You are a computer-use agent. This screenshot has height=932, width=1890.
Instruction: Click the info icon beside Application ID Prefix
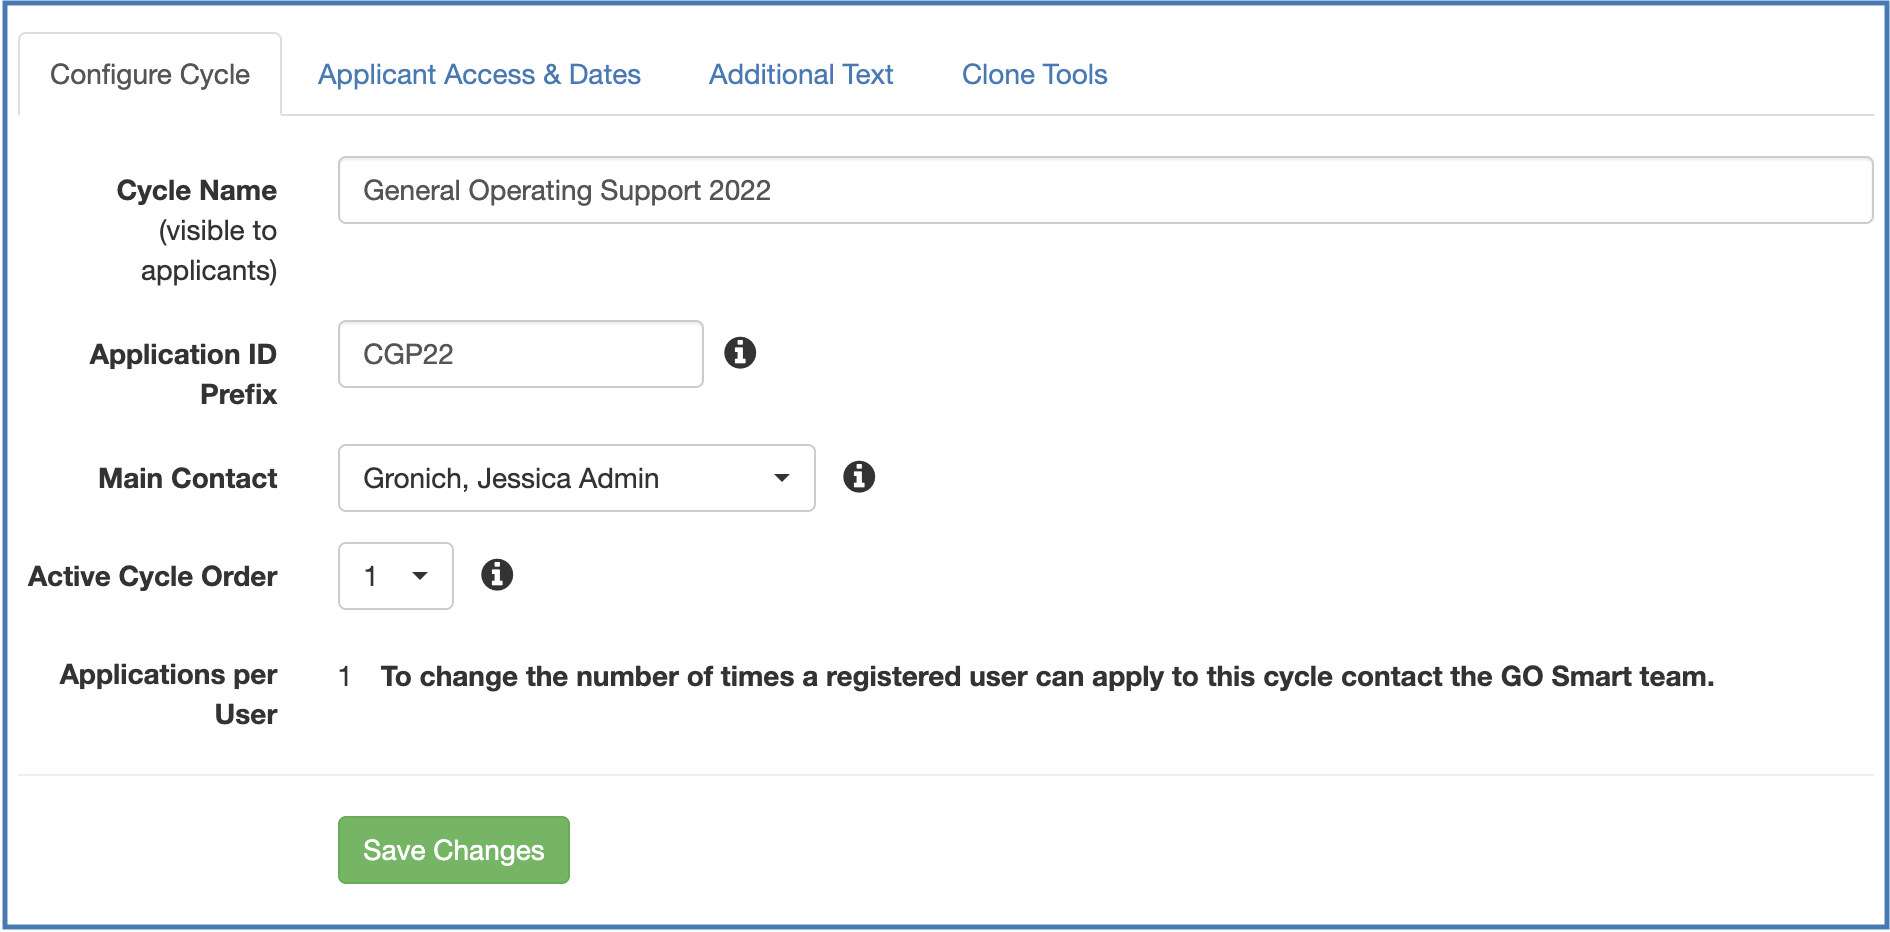pos(740,353)
